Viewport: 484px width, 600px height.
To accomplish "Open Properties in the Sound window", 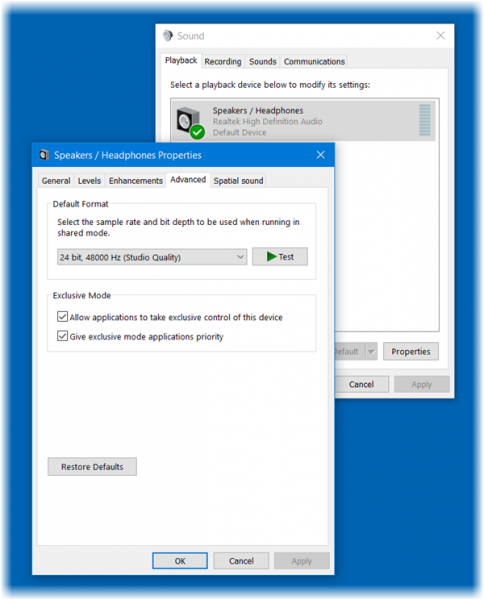I will (x=411, y=351).
